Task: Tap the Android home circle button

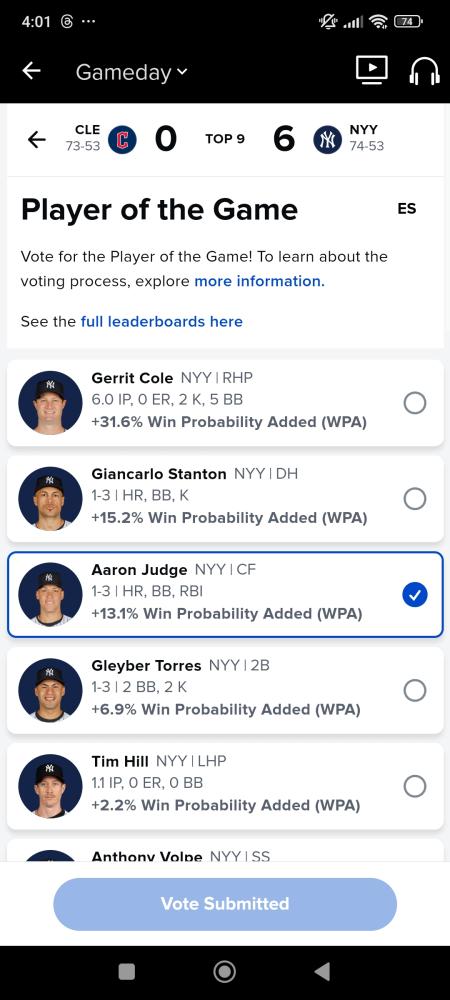Action: pos(224,971)
